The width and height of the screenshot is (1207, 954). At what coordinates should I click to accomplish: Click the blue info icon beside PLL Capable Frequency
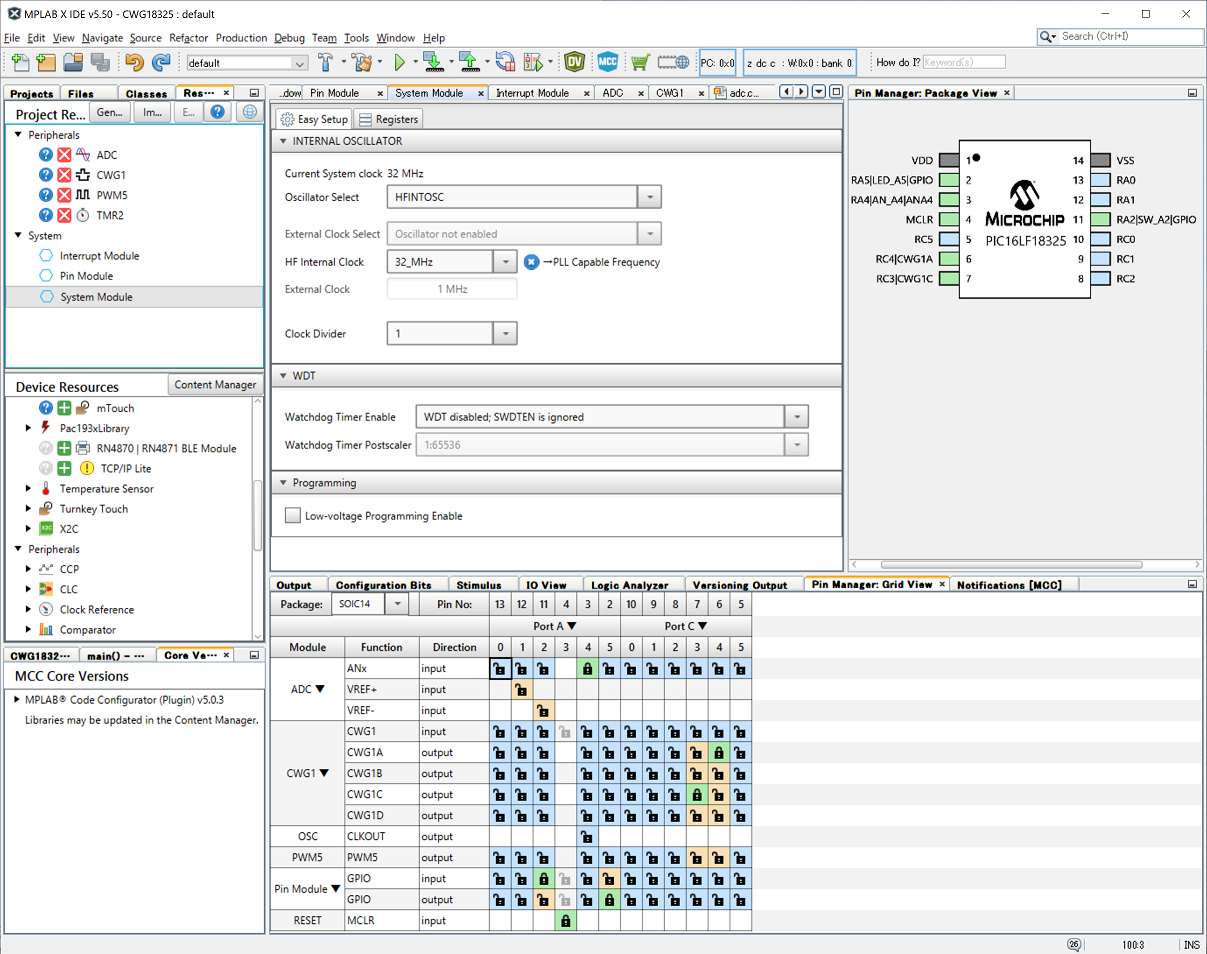pyautogui.click(x=532, y=262)
